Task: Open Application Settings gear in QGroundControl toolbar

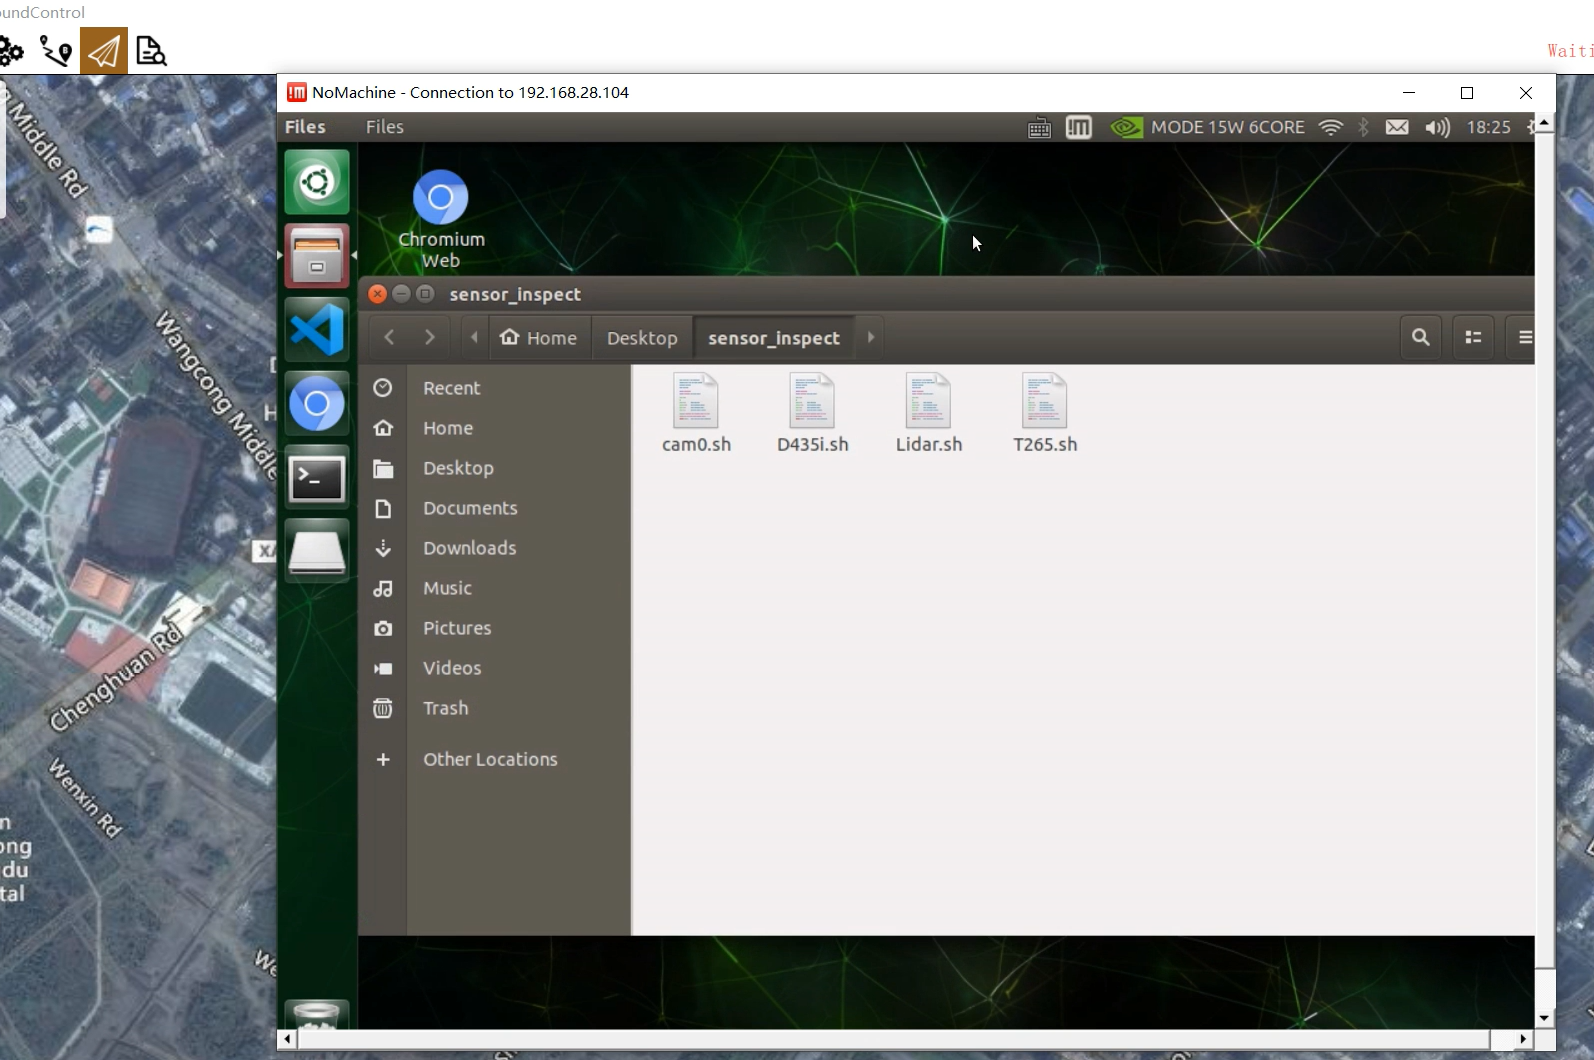Action: pos(11,51)
